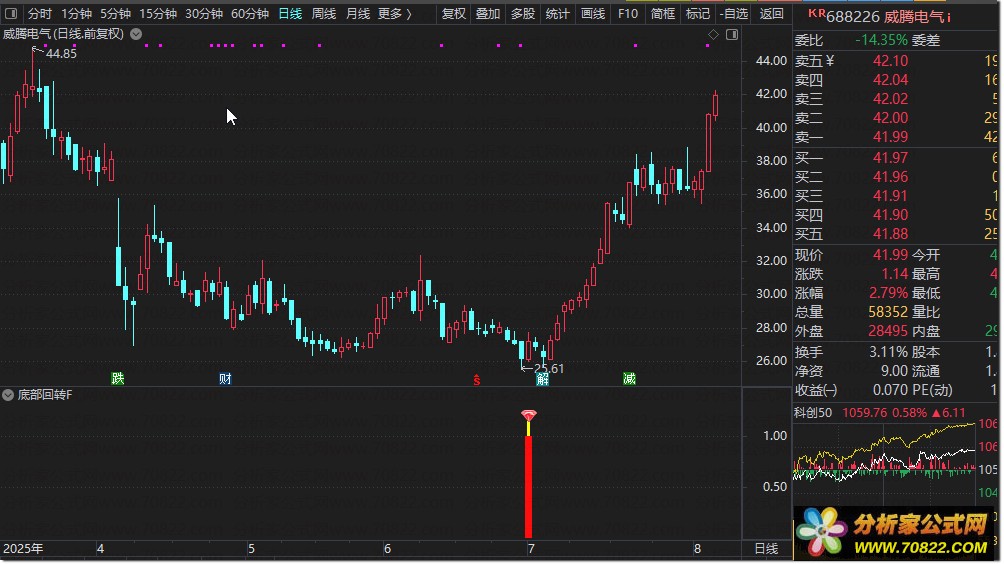
Task: Toggle the panel layout icon above chart
Action: click(x=732, y=35)
